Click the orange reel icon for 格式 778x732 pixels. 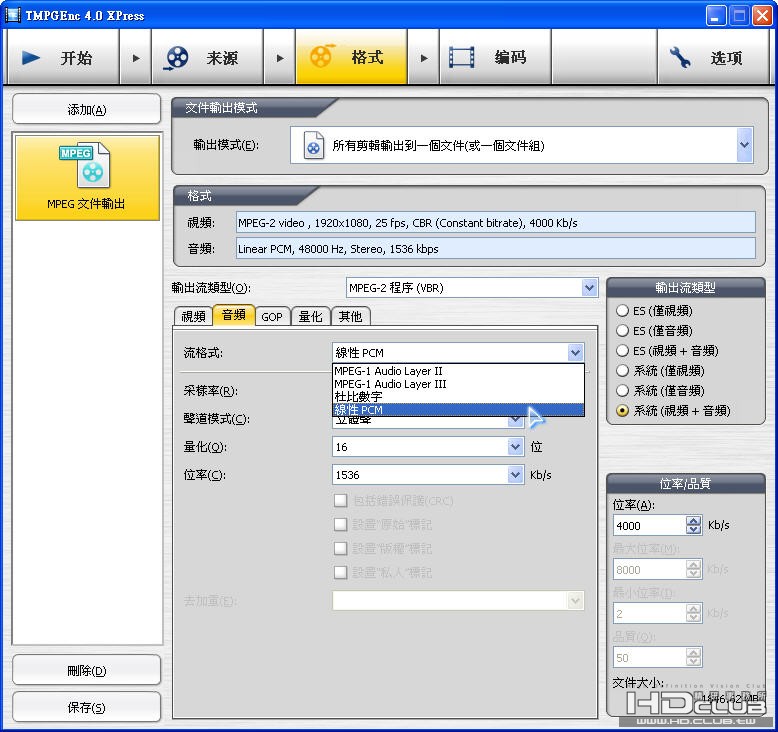tap(322, 56)
